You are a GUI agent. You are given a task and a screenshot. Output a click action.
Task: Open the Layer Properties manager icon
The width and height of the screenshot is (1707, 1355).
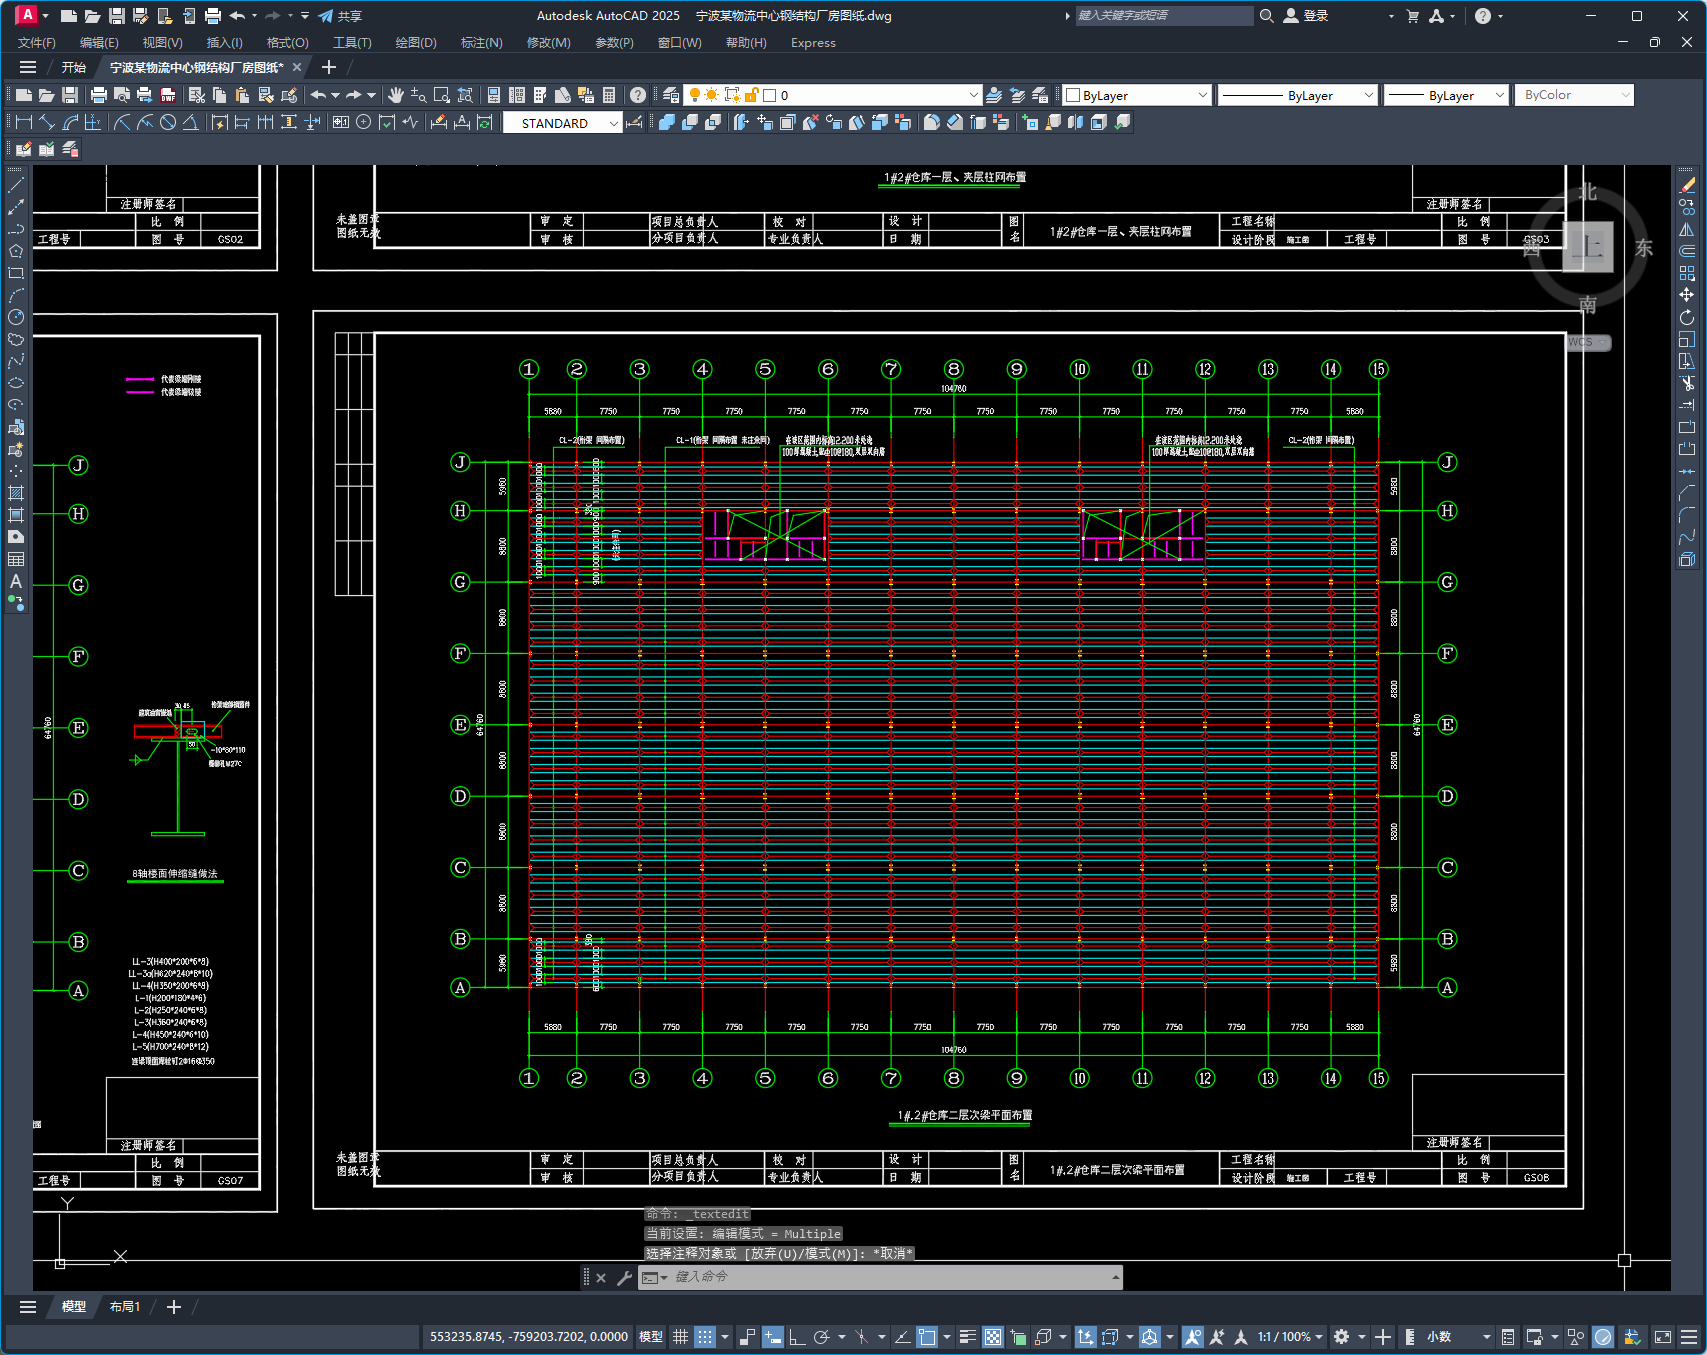pyautogui.click(x=671, y=95)
